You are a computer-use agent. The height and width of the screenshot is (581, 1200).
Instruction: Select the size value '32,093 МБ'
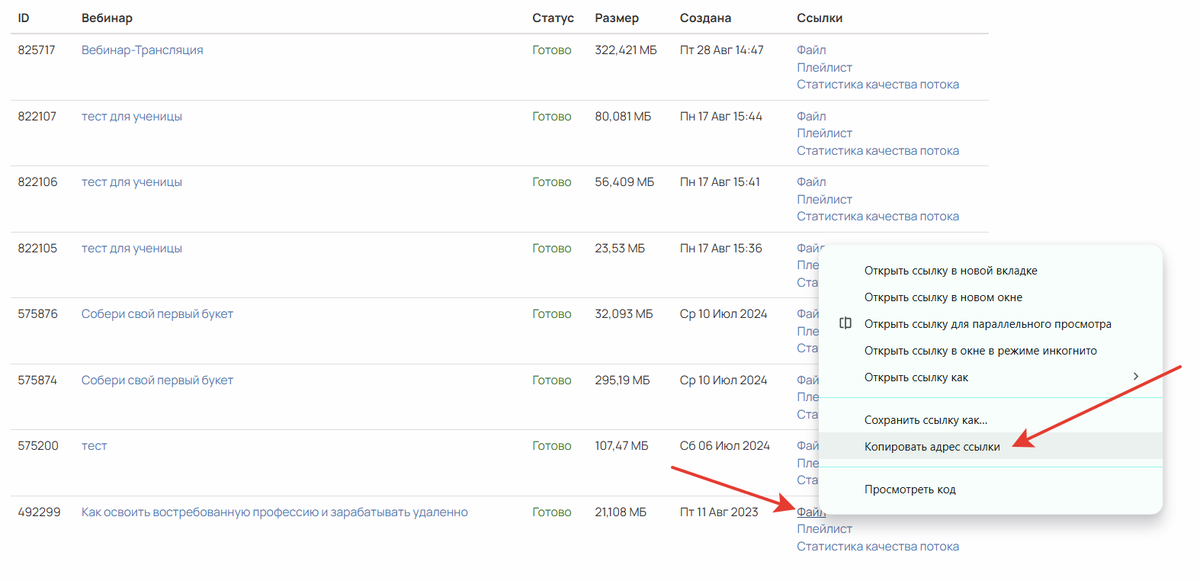point(624,314)
